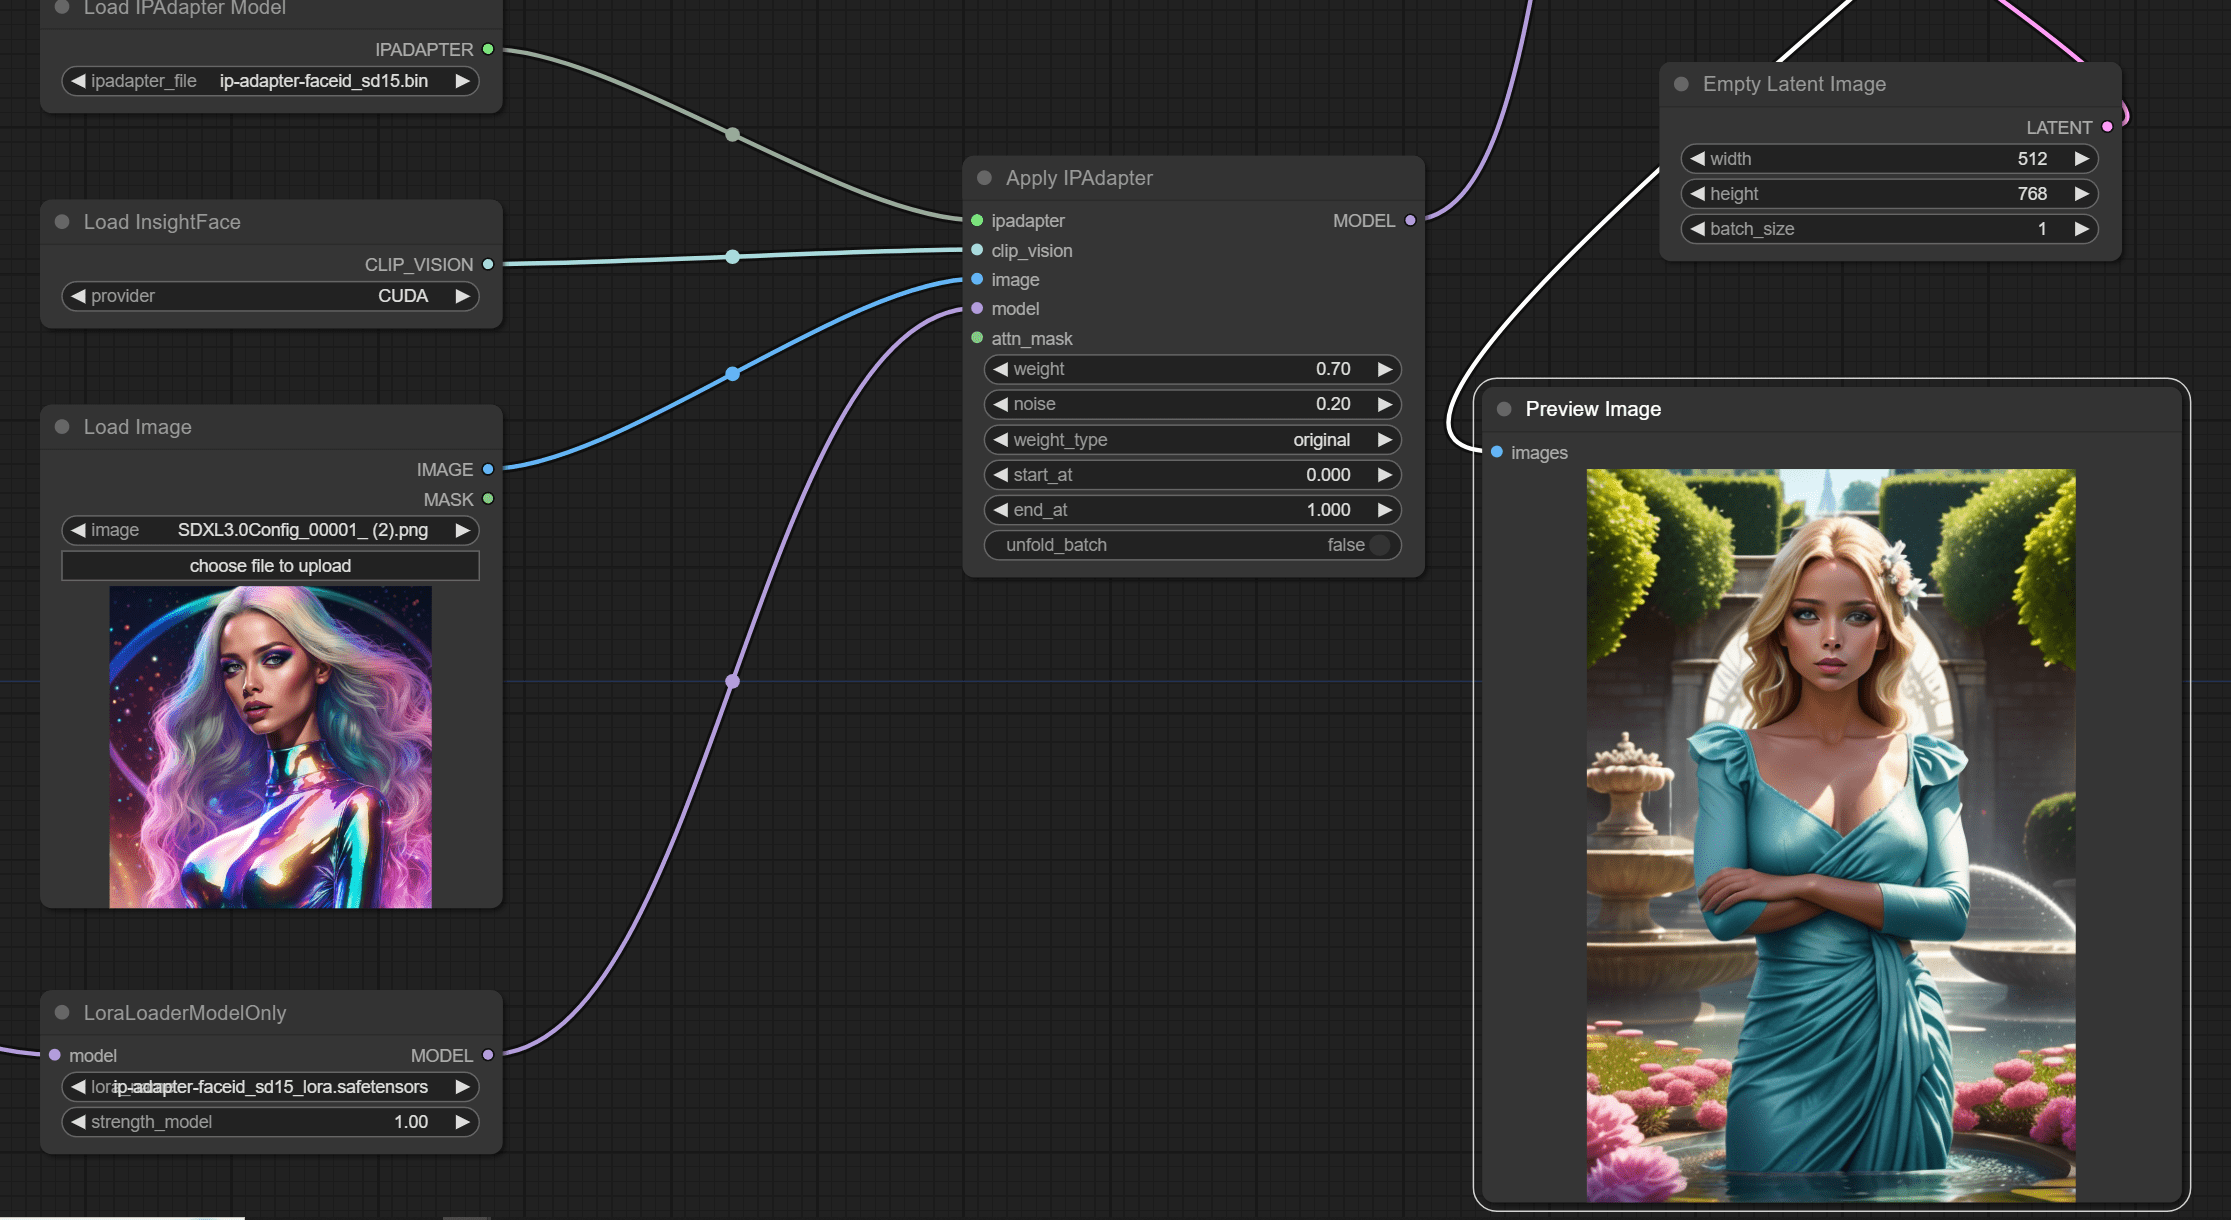The image size is (2231, 1220).
Task: Collapse the Load InsightFace node using its dot
Action: 62,222
